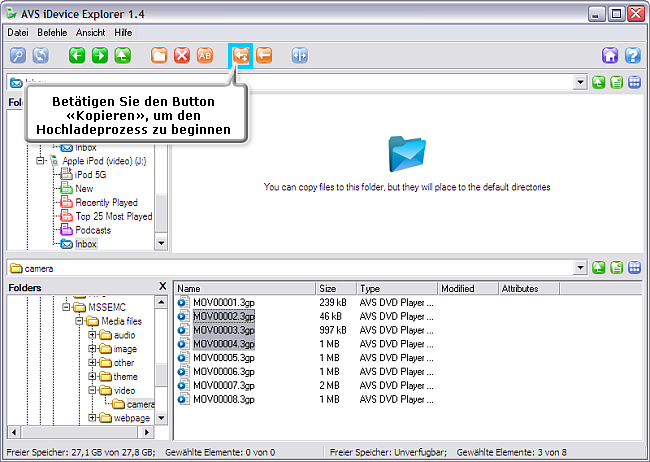Click the lower panel blue grid view icon

pyautogui.click(x=634, y=268)
